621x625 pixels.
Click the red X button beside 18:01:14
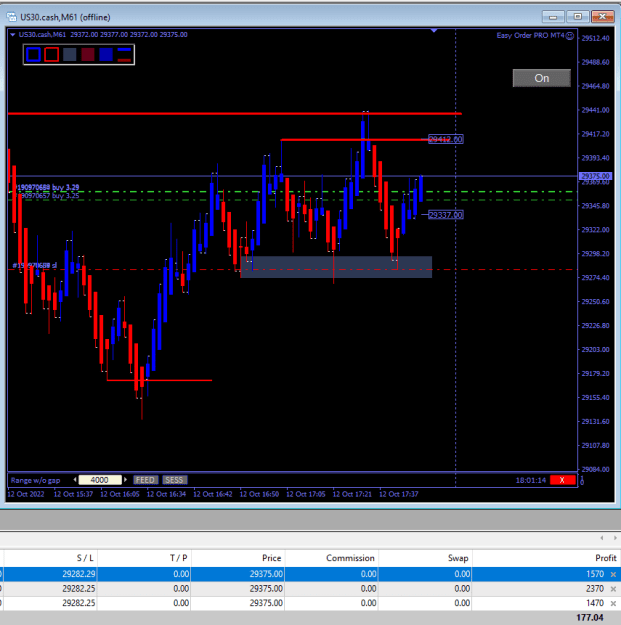click(x=562, y=480)
